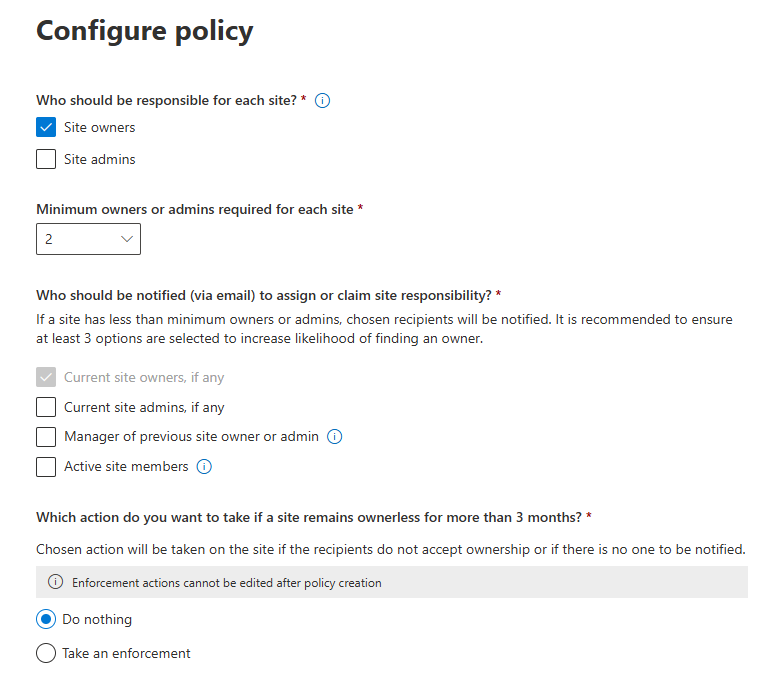Image resolution: width=759 pixels, height=682 pixels.
Task: Check Current site admins, if any
Action: [x=46, y=407]
